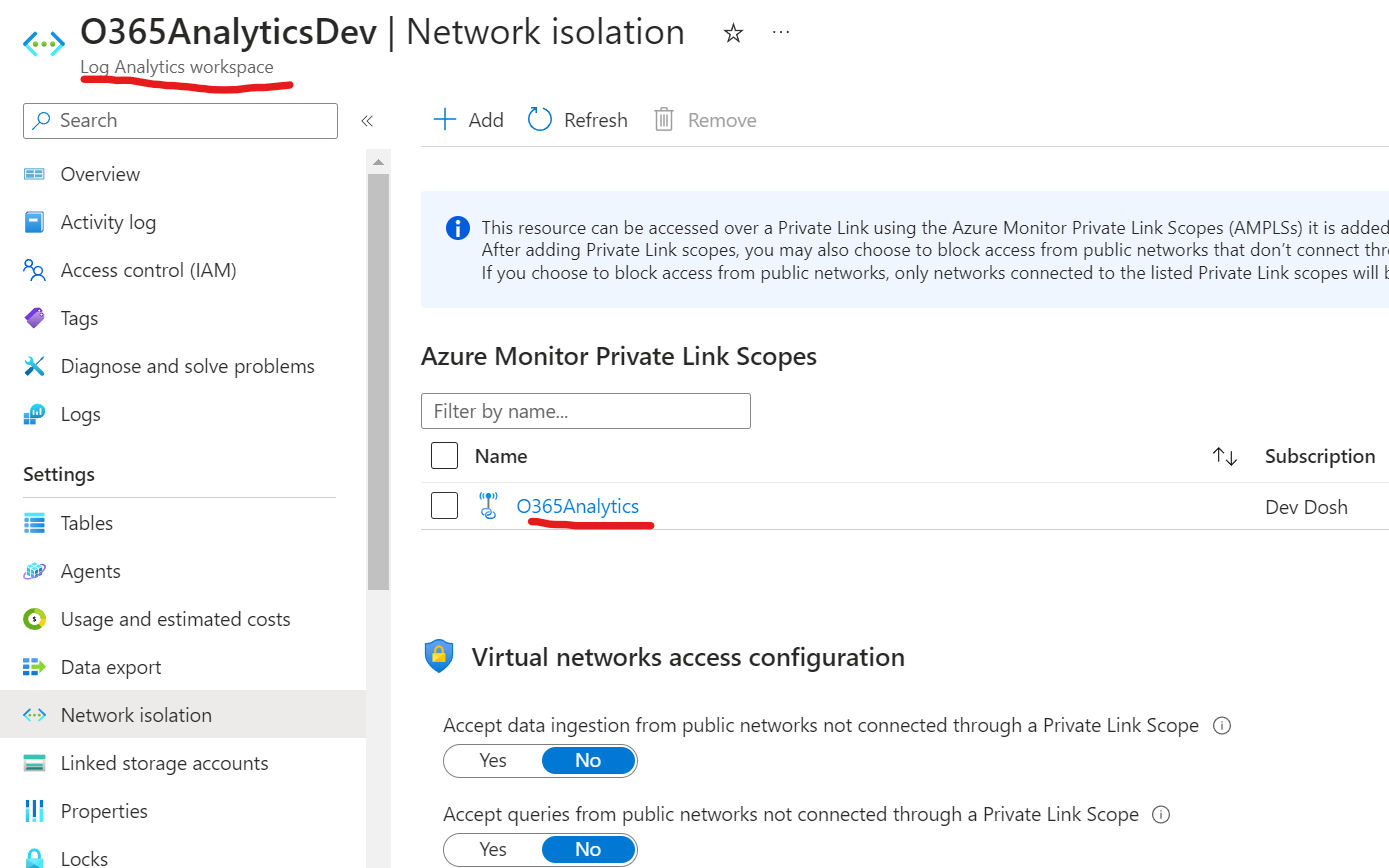Click the circular Refresh arrow icon
The width and height of the screenshot is (1389, 868).
pos(540,120)
